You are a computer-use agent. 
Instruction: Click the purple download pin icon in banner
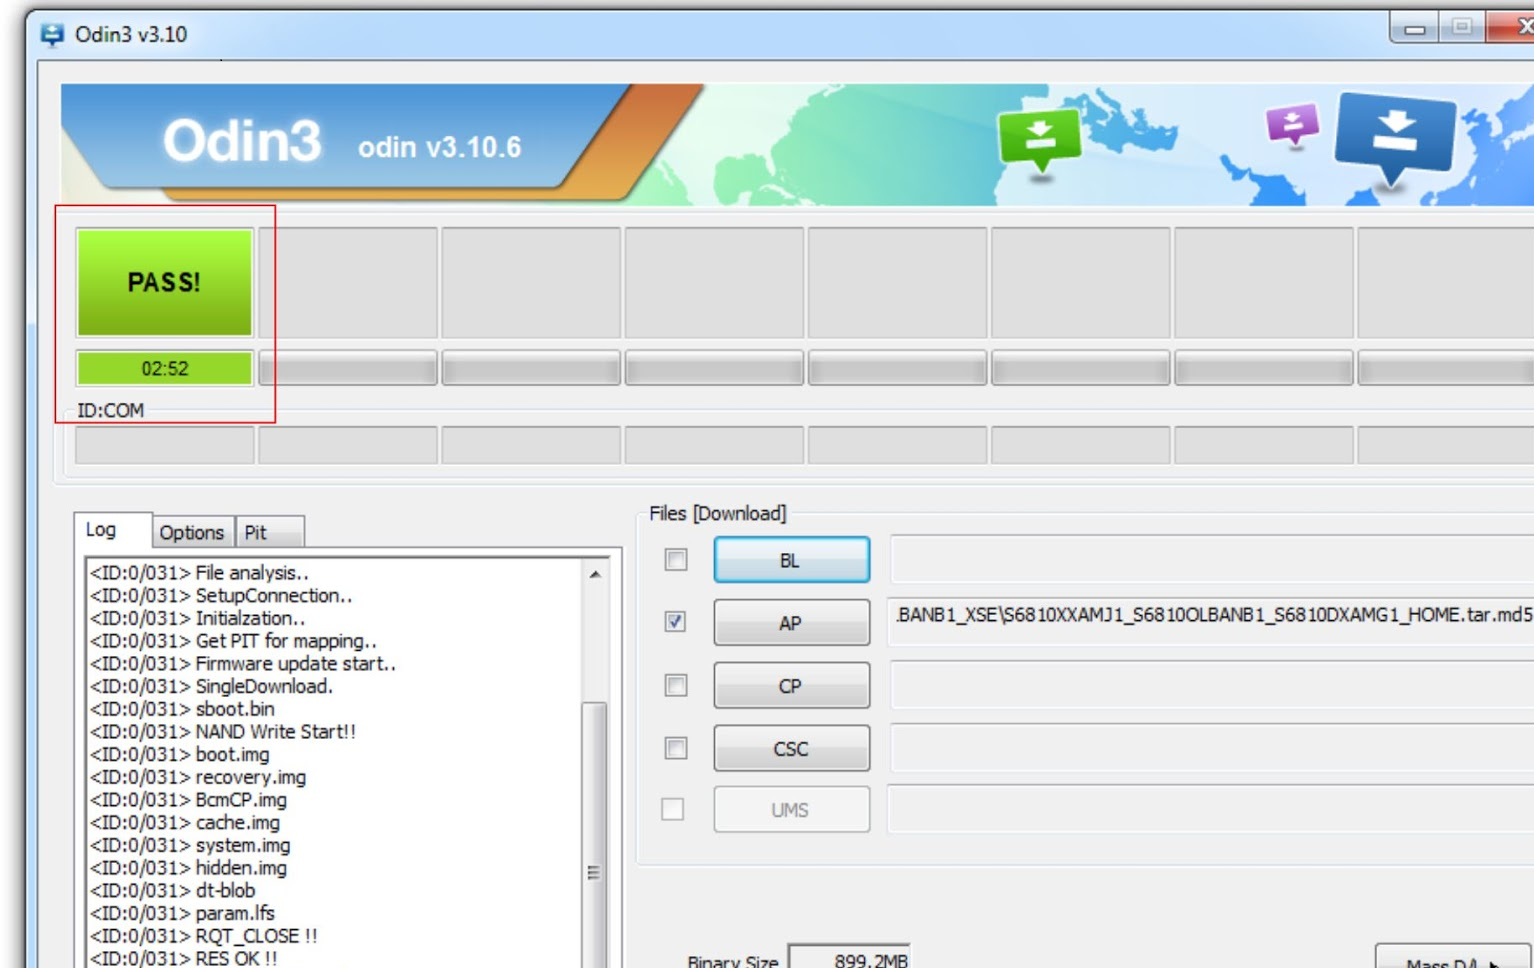coord(1292,125)
